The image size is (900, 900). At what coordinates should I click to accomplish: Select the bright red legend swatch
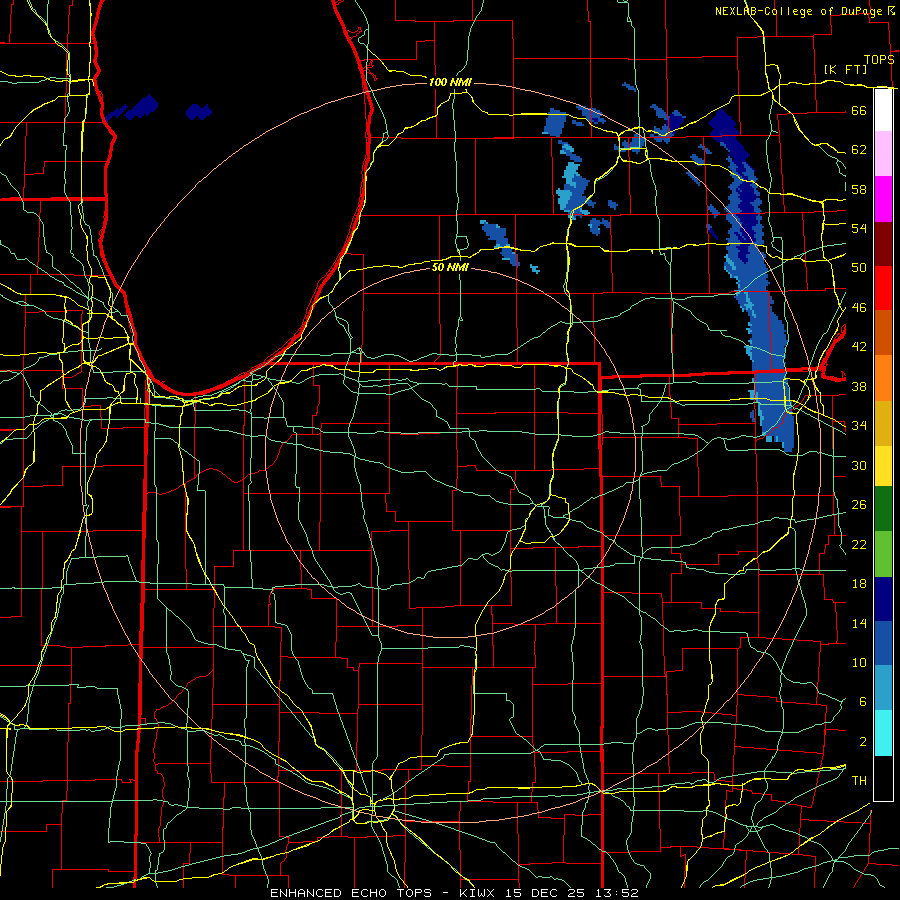click(x=883, y=288)
